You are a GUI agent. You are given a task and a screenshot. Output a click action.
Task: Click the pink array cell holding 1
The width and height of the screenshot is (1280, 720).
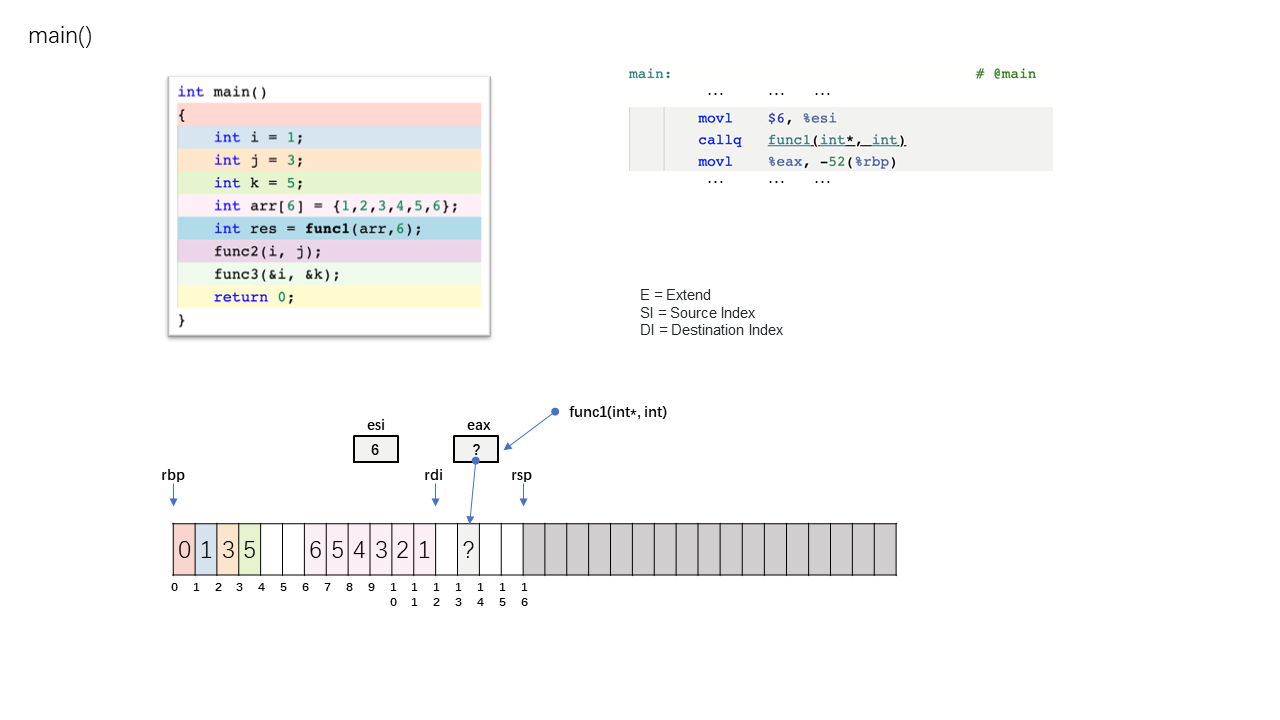[x=425, y=549]
